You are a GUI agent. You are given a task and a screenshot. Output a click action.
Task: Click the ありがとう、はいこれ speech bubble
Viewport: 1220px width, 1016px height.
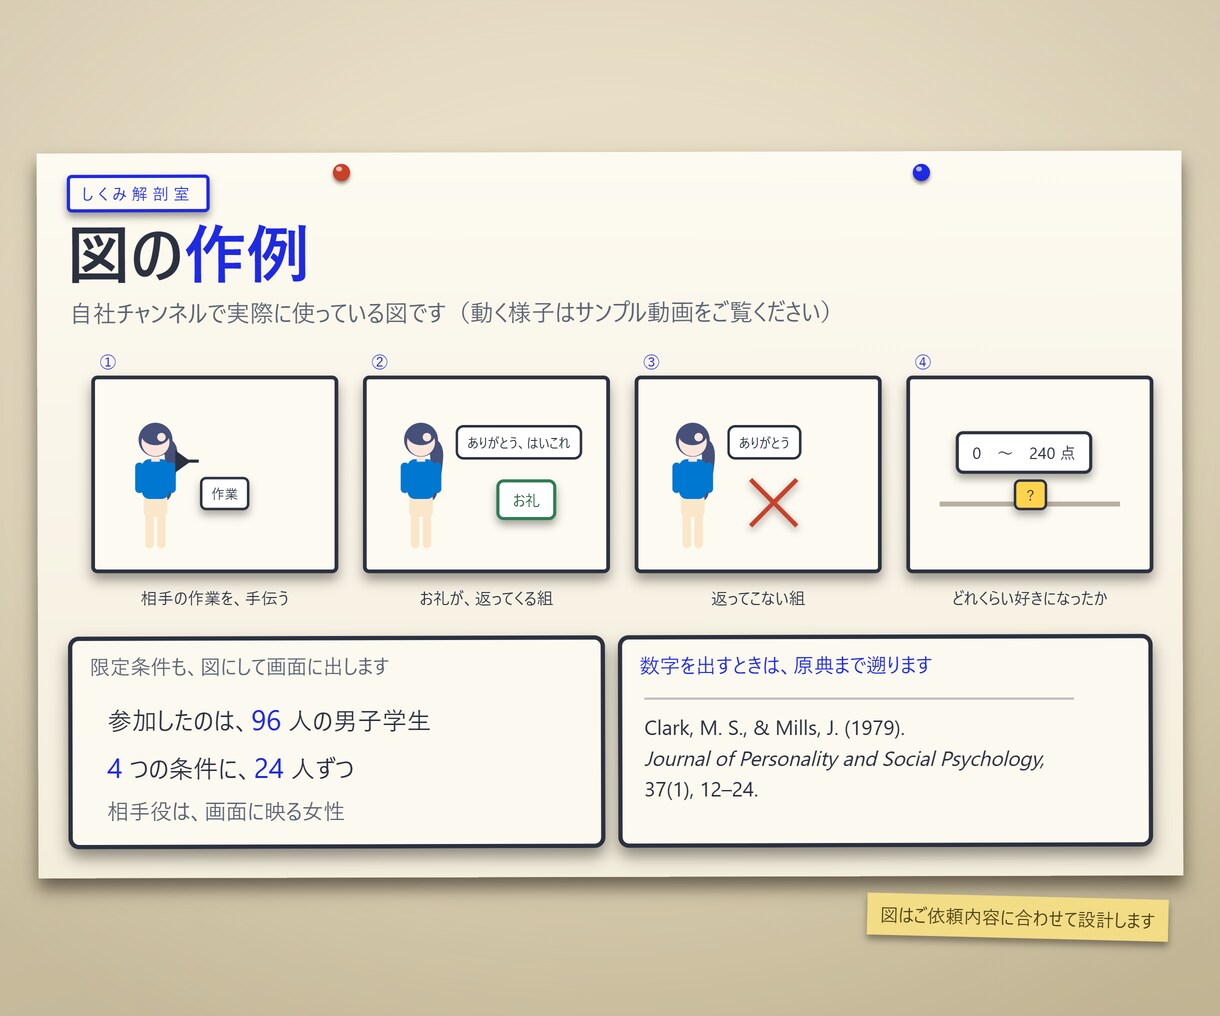(519, 442)
